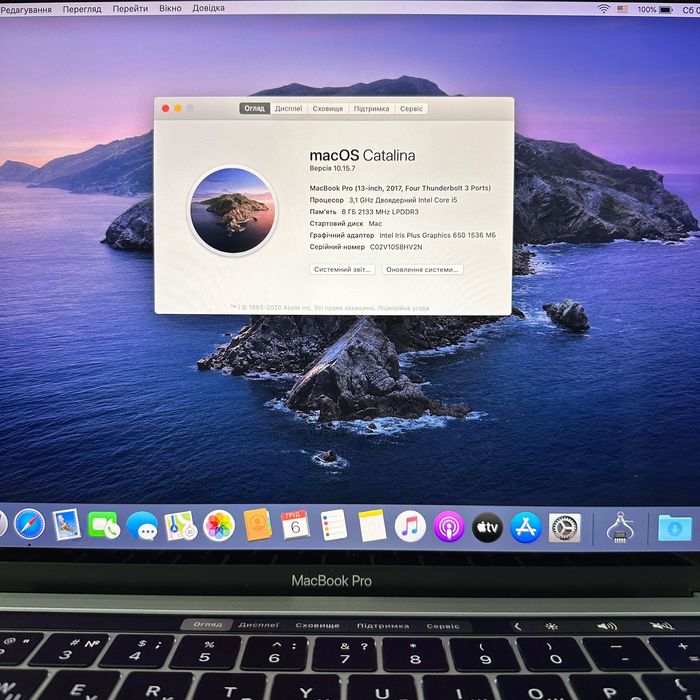Open the Перегляд menu

click(82, 9)
